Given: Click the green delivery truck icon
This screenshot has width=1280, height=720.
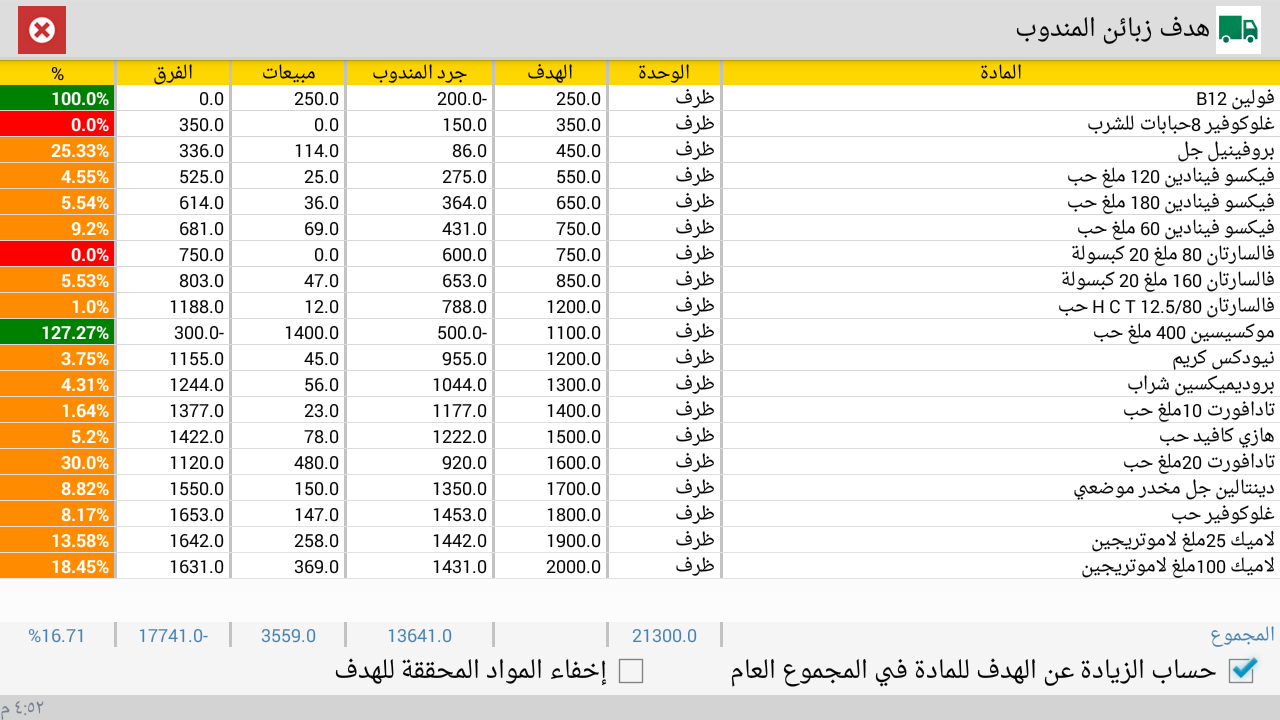Looking at the screenshot, I should tap(1238, 29).
